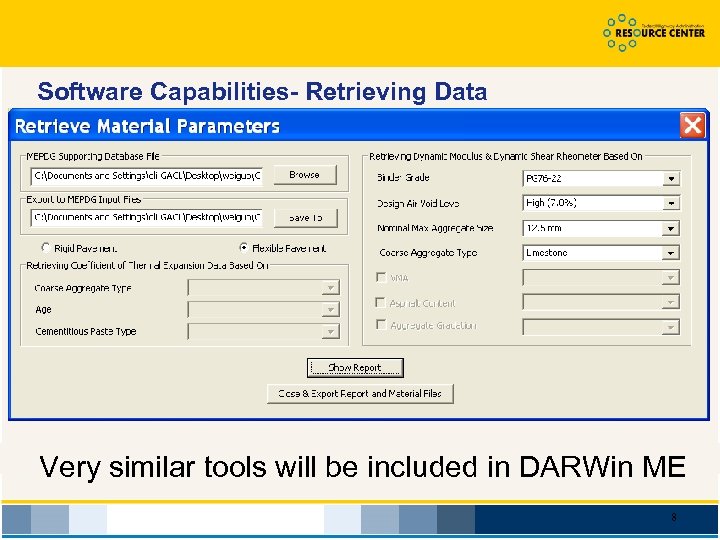720x540 pixels.
Task: Select the Flexible Pavement radio button
Action: pos(243,248)
